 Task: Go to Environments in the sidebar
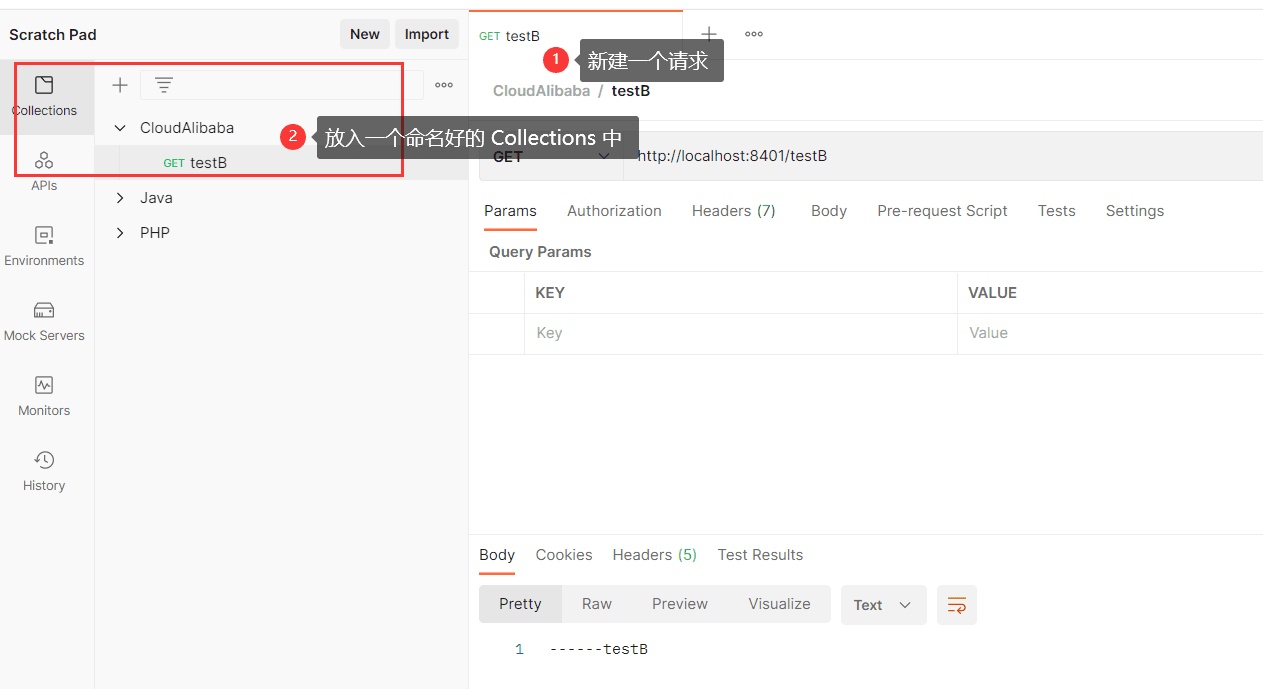(x=44, y=246)
